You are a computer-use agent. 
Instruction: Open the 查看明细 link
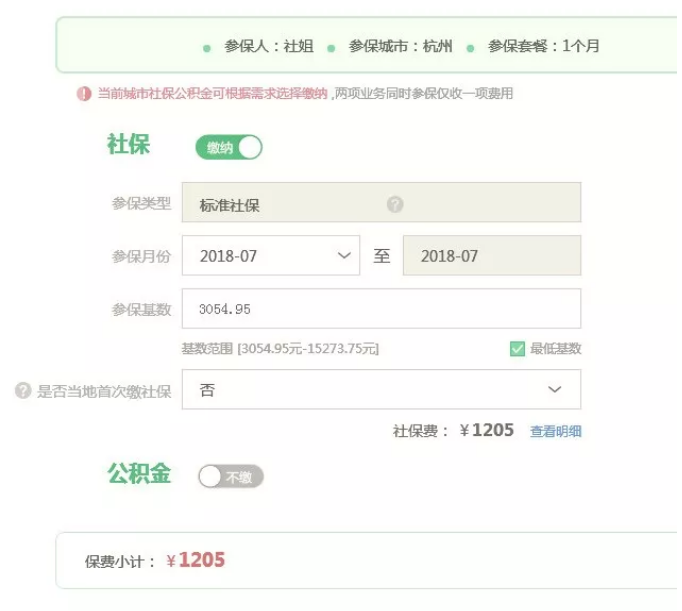(556, 432)
